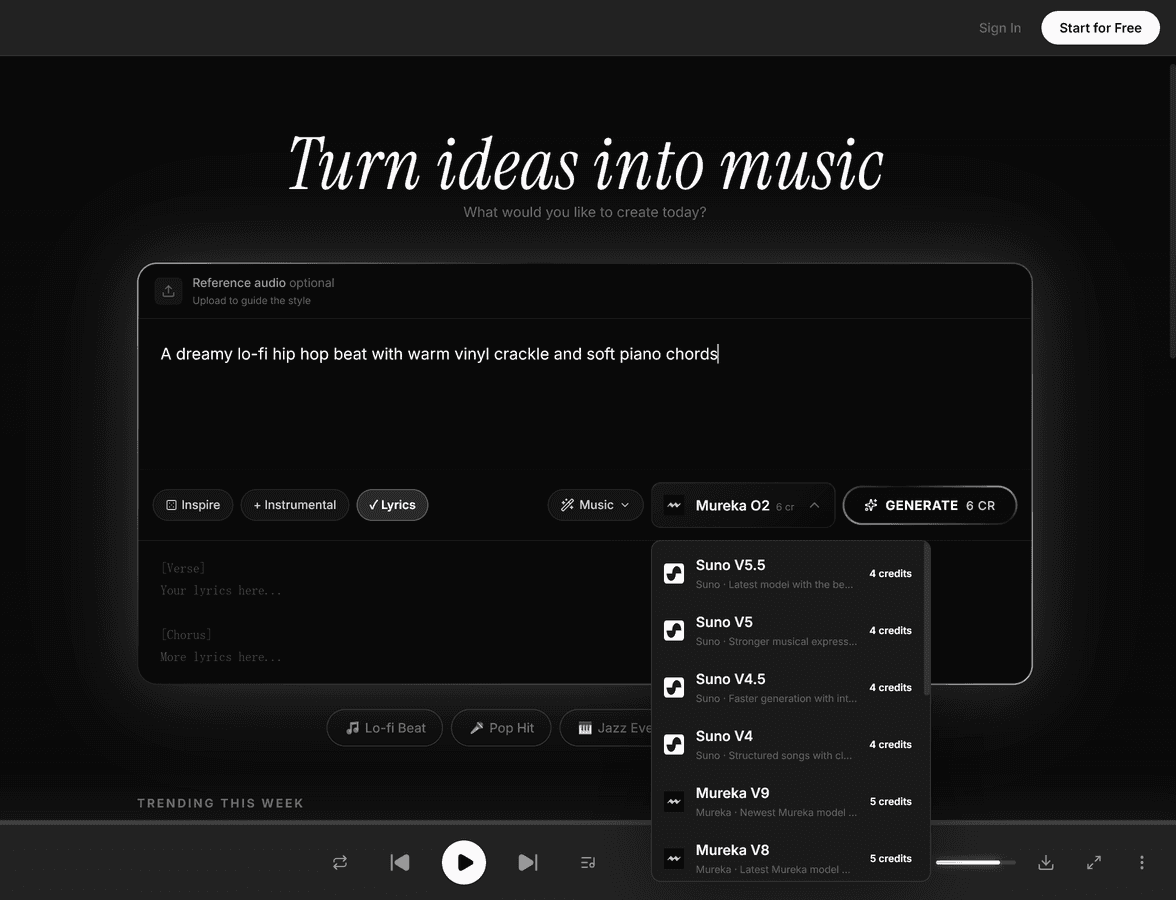Click the Mureka O2 logo in selector
The height and width of the screenshot is (900, 1176).
coord(674,506)
